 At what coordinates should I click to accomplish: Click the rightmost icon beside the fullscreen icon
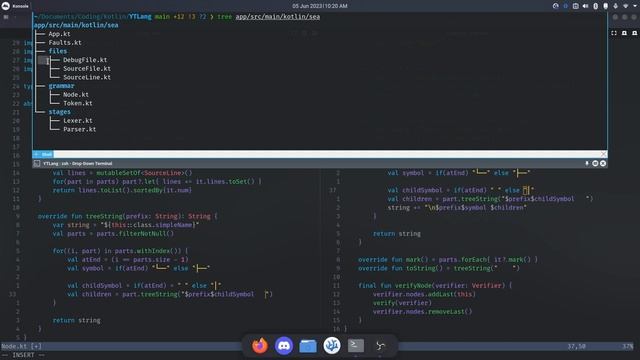pyautogui.click(x=634, y=33)
